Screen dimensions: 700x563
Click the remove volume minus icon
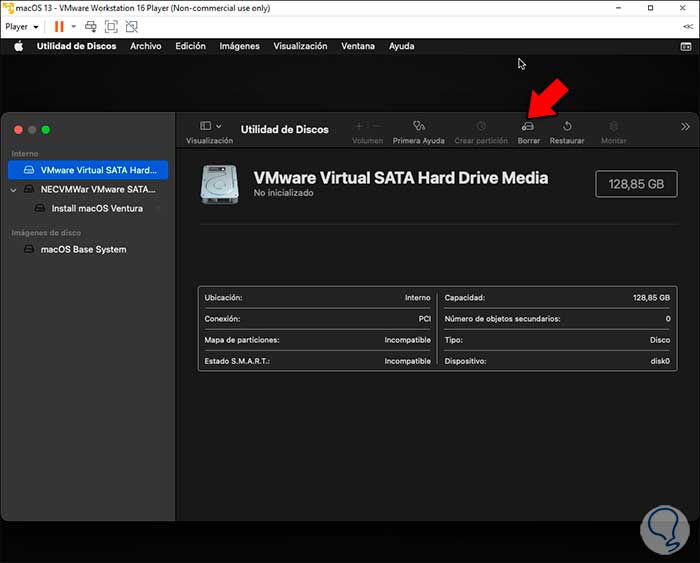376,126
